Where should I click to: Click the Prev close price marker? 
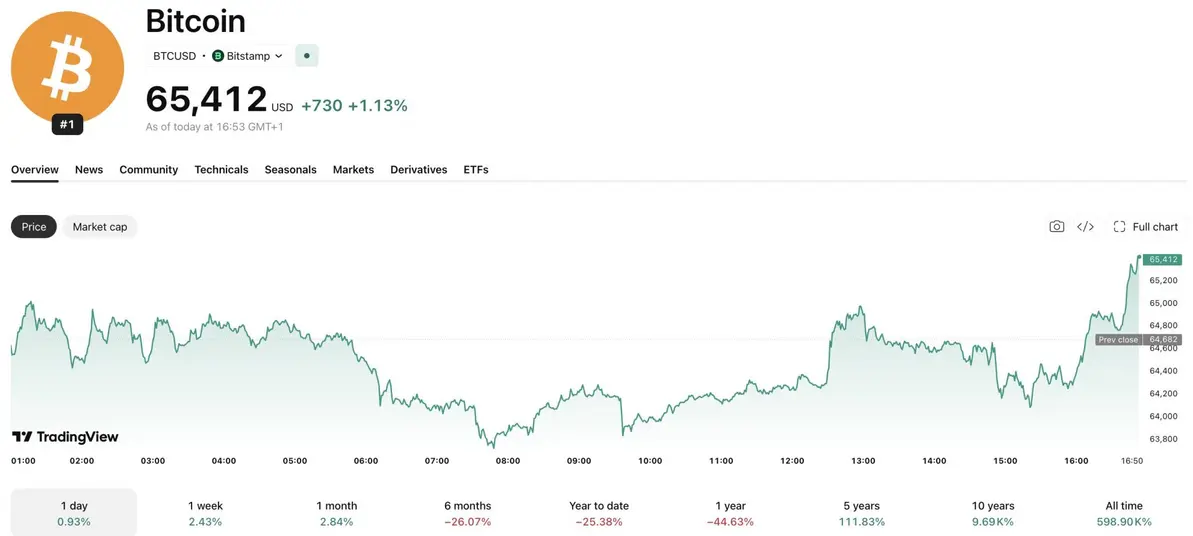1139,340
